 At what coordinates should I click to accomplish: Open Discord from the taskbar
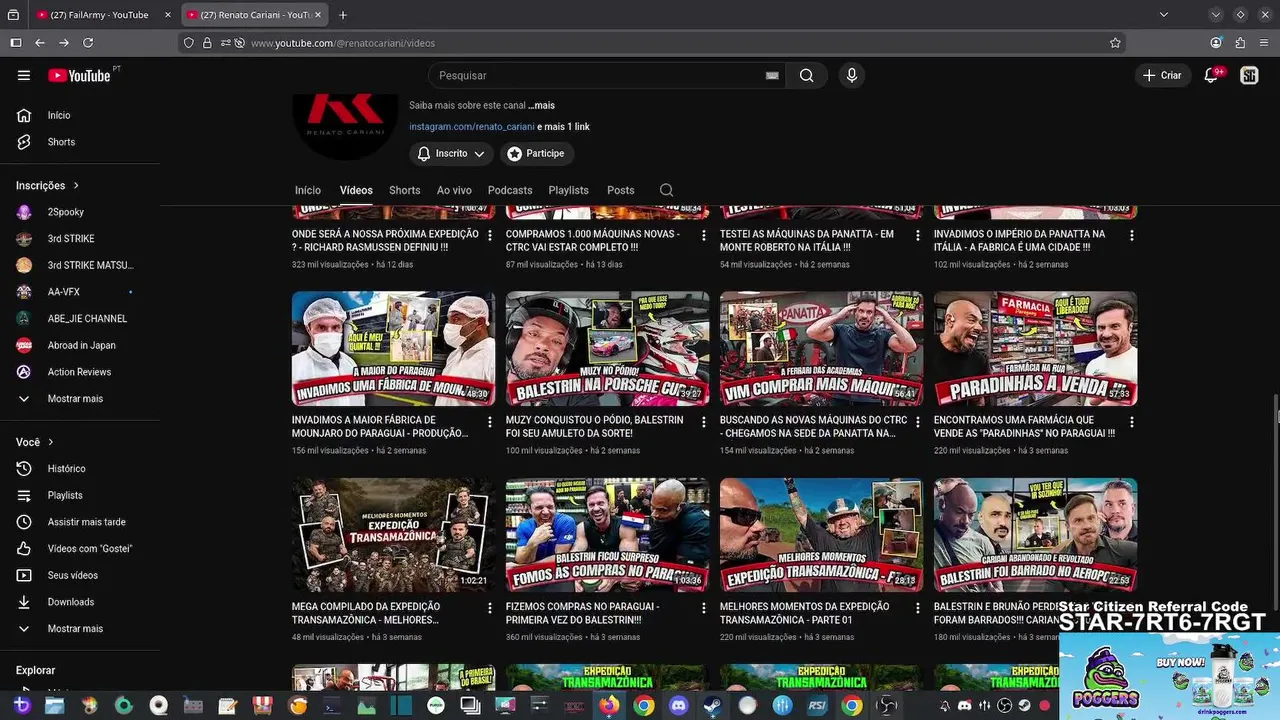pos(679,705)
